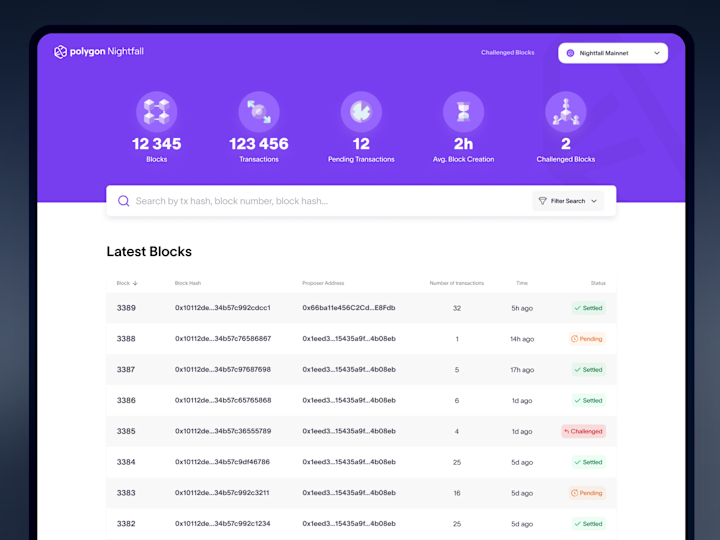
Task: Click the search magnifier icon
Action: point(124,201)
